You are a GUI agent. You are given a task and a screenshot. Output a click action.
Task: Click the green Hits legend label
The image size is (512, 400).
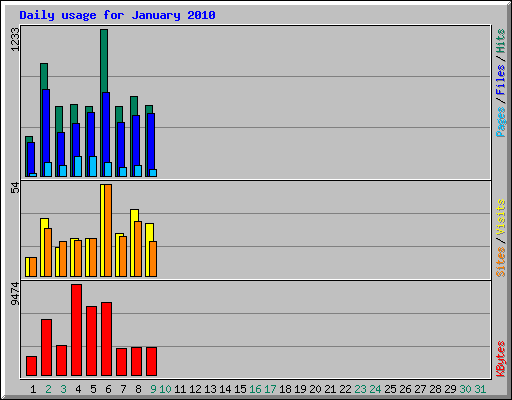(500, 41)
